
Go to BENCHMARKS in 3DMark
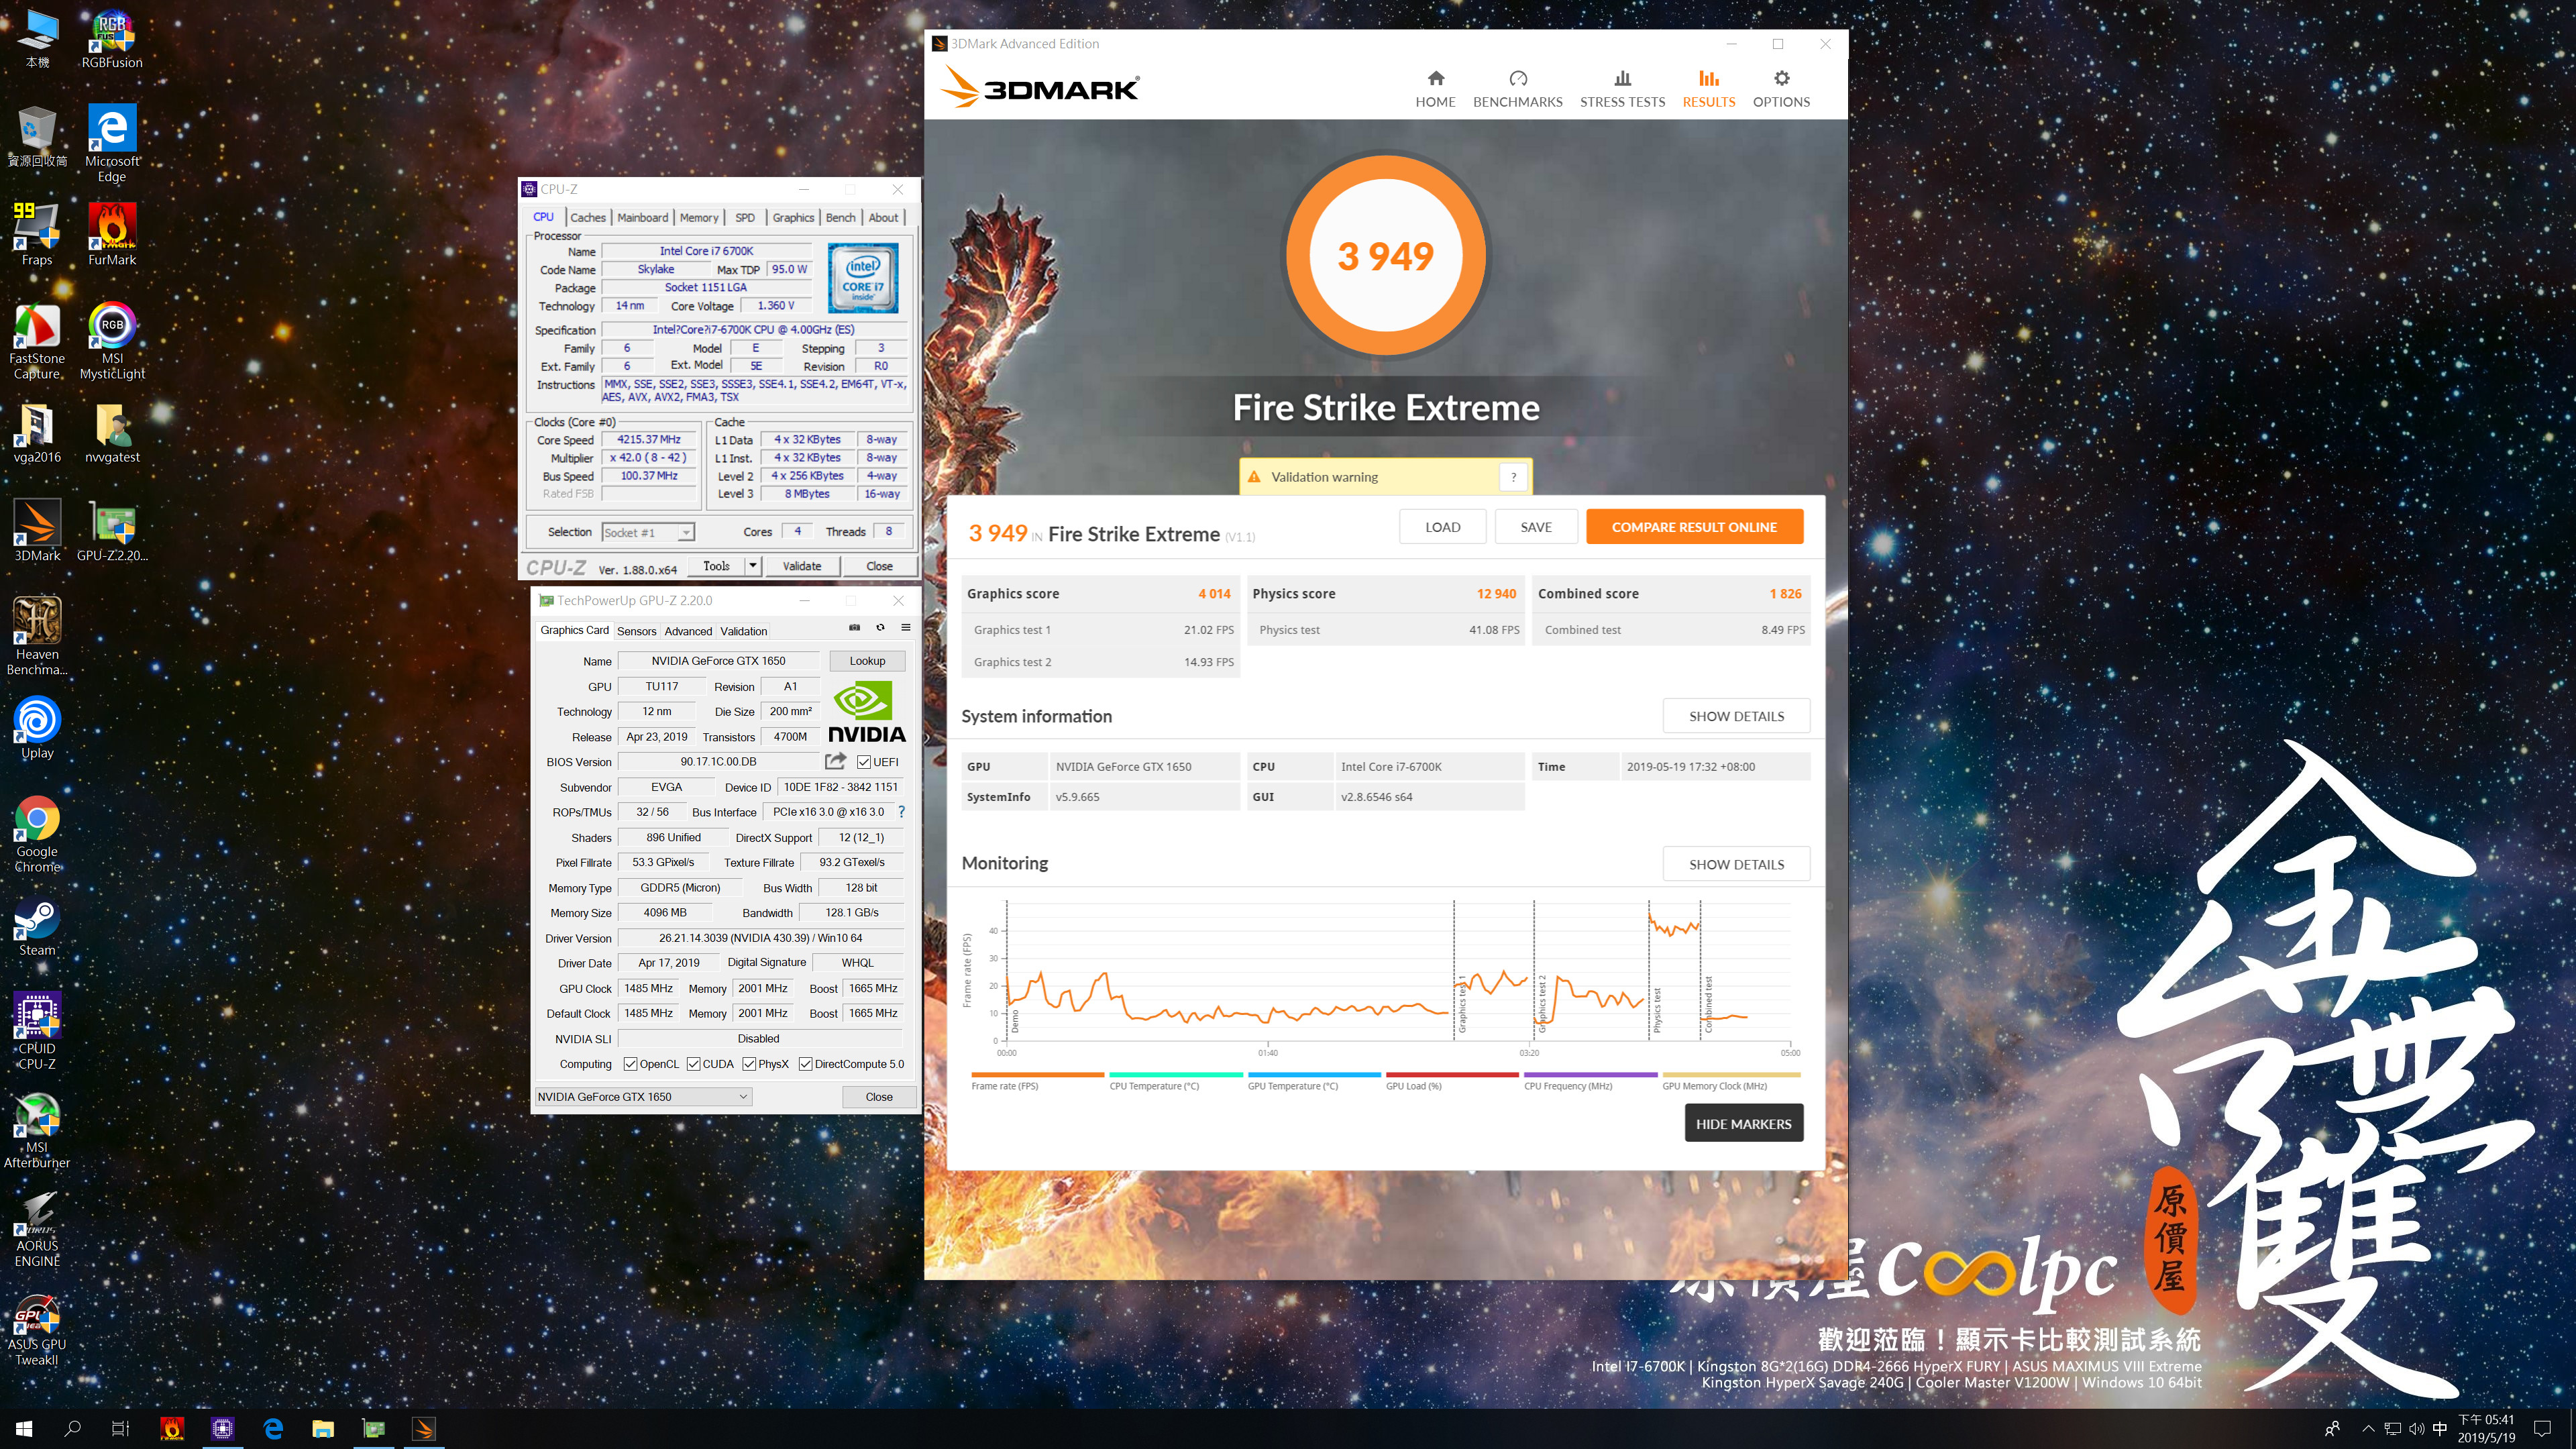point(1517,88)
